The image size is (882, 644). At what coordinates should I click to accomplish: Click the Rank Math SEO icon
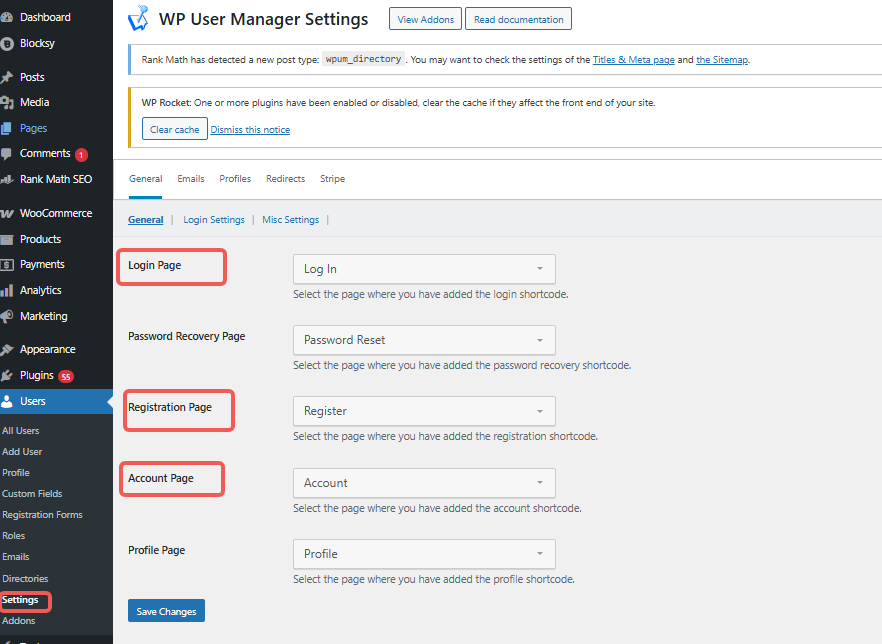pyautogui.click(x=7, y=180)
